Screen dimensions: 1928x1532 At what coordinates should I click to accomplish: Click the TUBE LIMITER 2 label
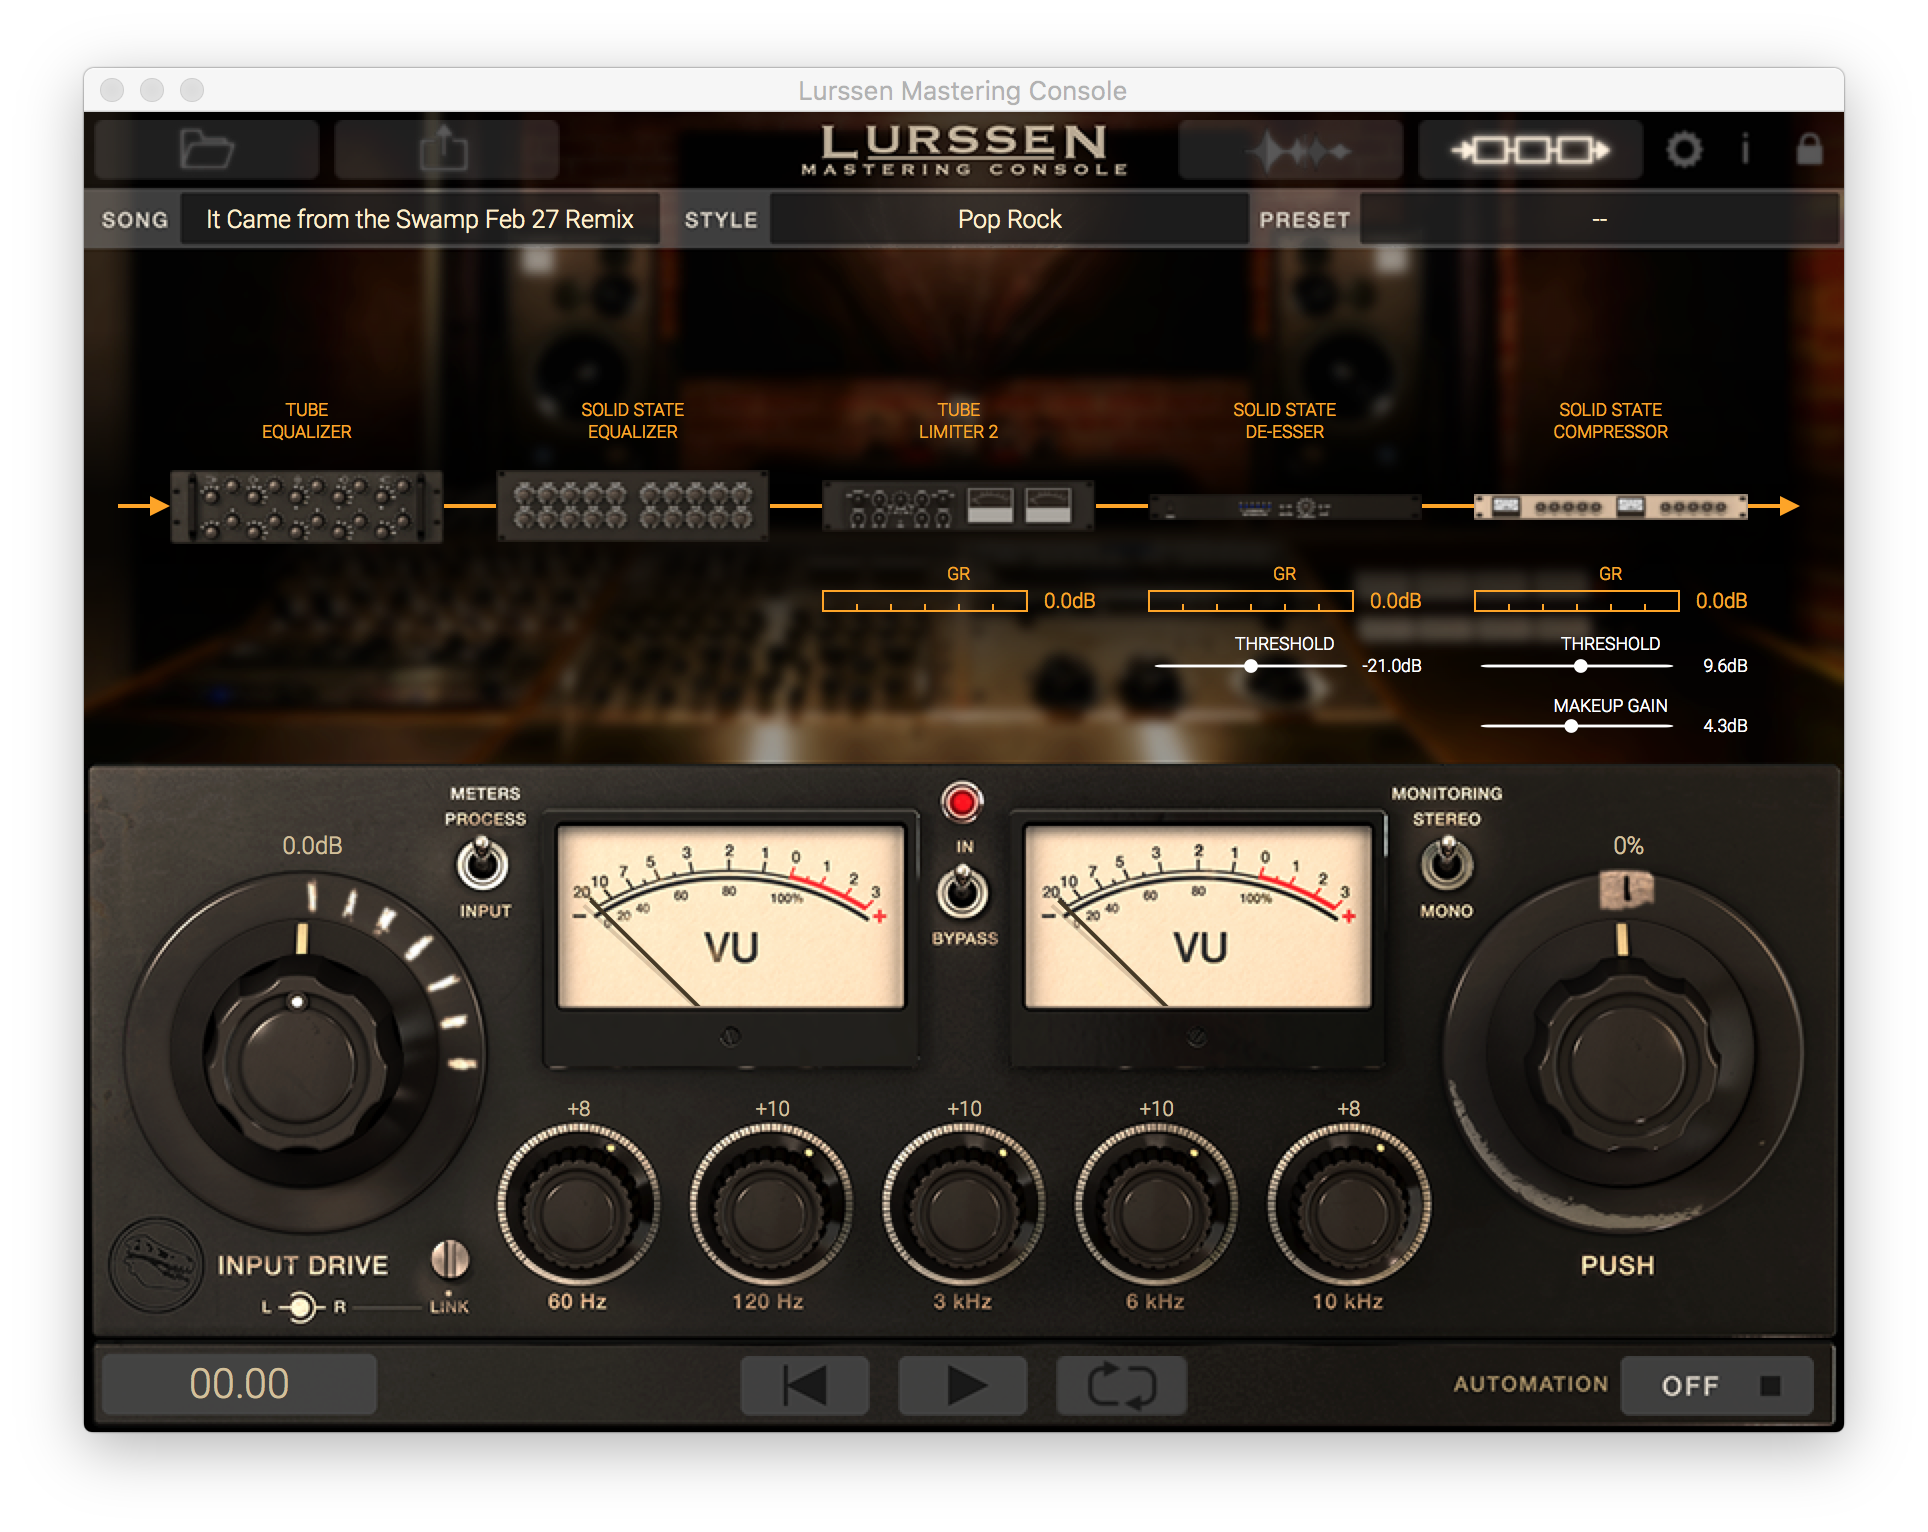958,421
